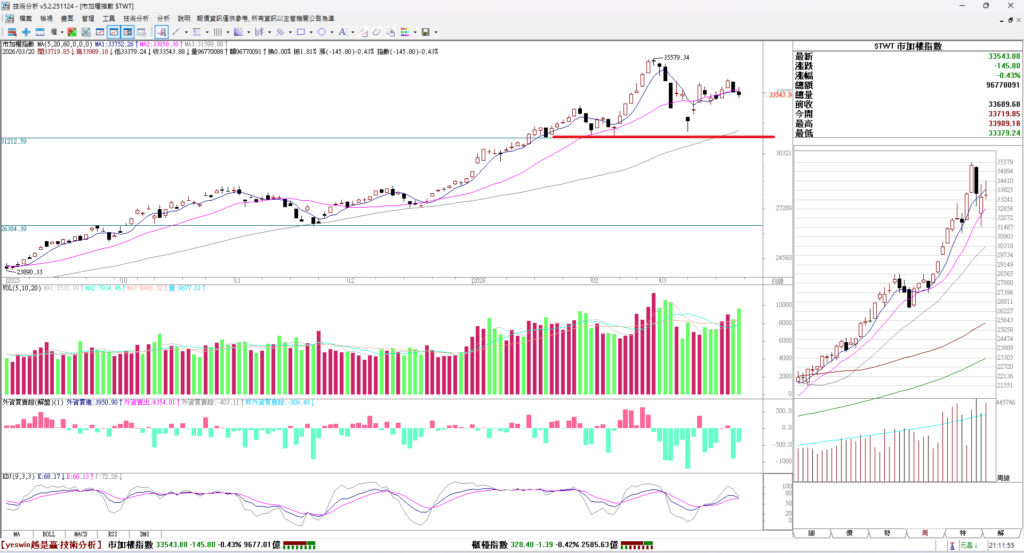The width and height of the screenshot is (1024, 553).
Task: Open the 技術分析 menu
Action: pyautogui.click(x=136, y=18)
